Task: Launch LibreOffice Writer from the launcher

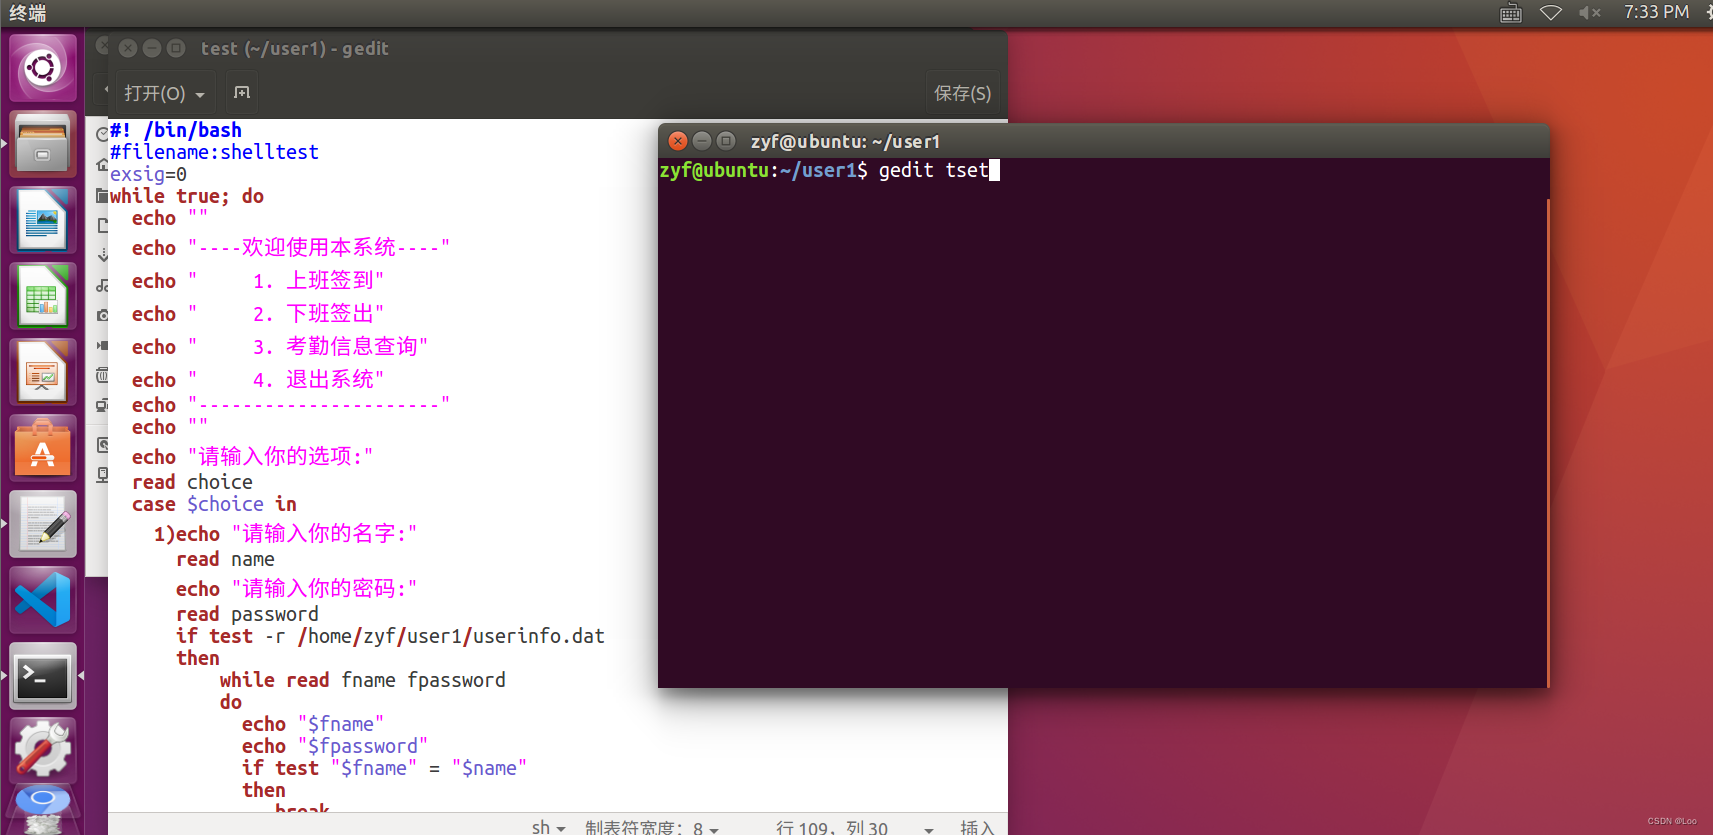Action: point(43,220)
